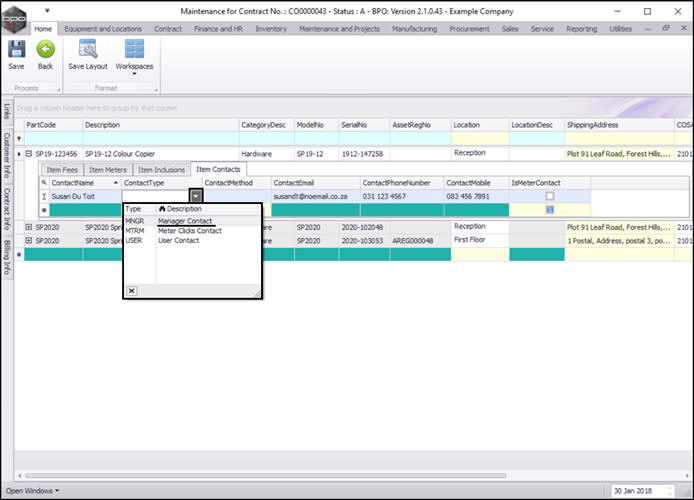Open the ContactType dropdown arrow
The image size is (694, 500).
(x=196, y=196)
